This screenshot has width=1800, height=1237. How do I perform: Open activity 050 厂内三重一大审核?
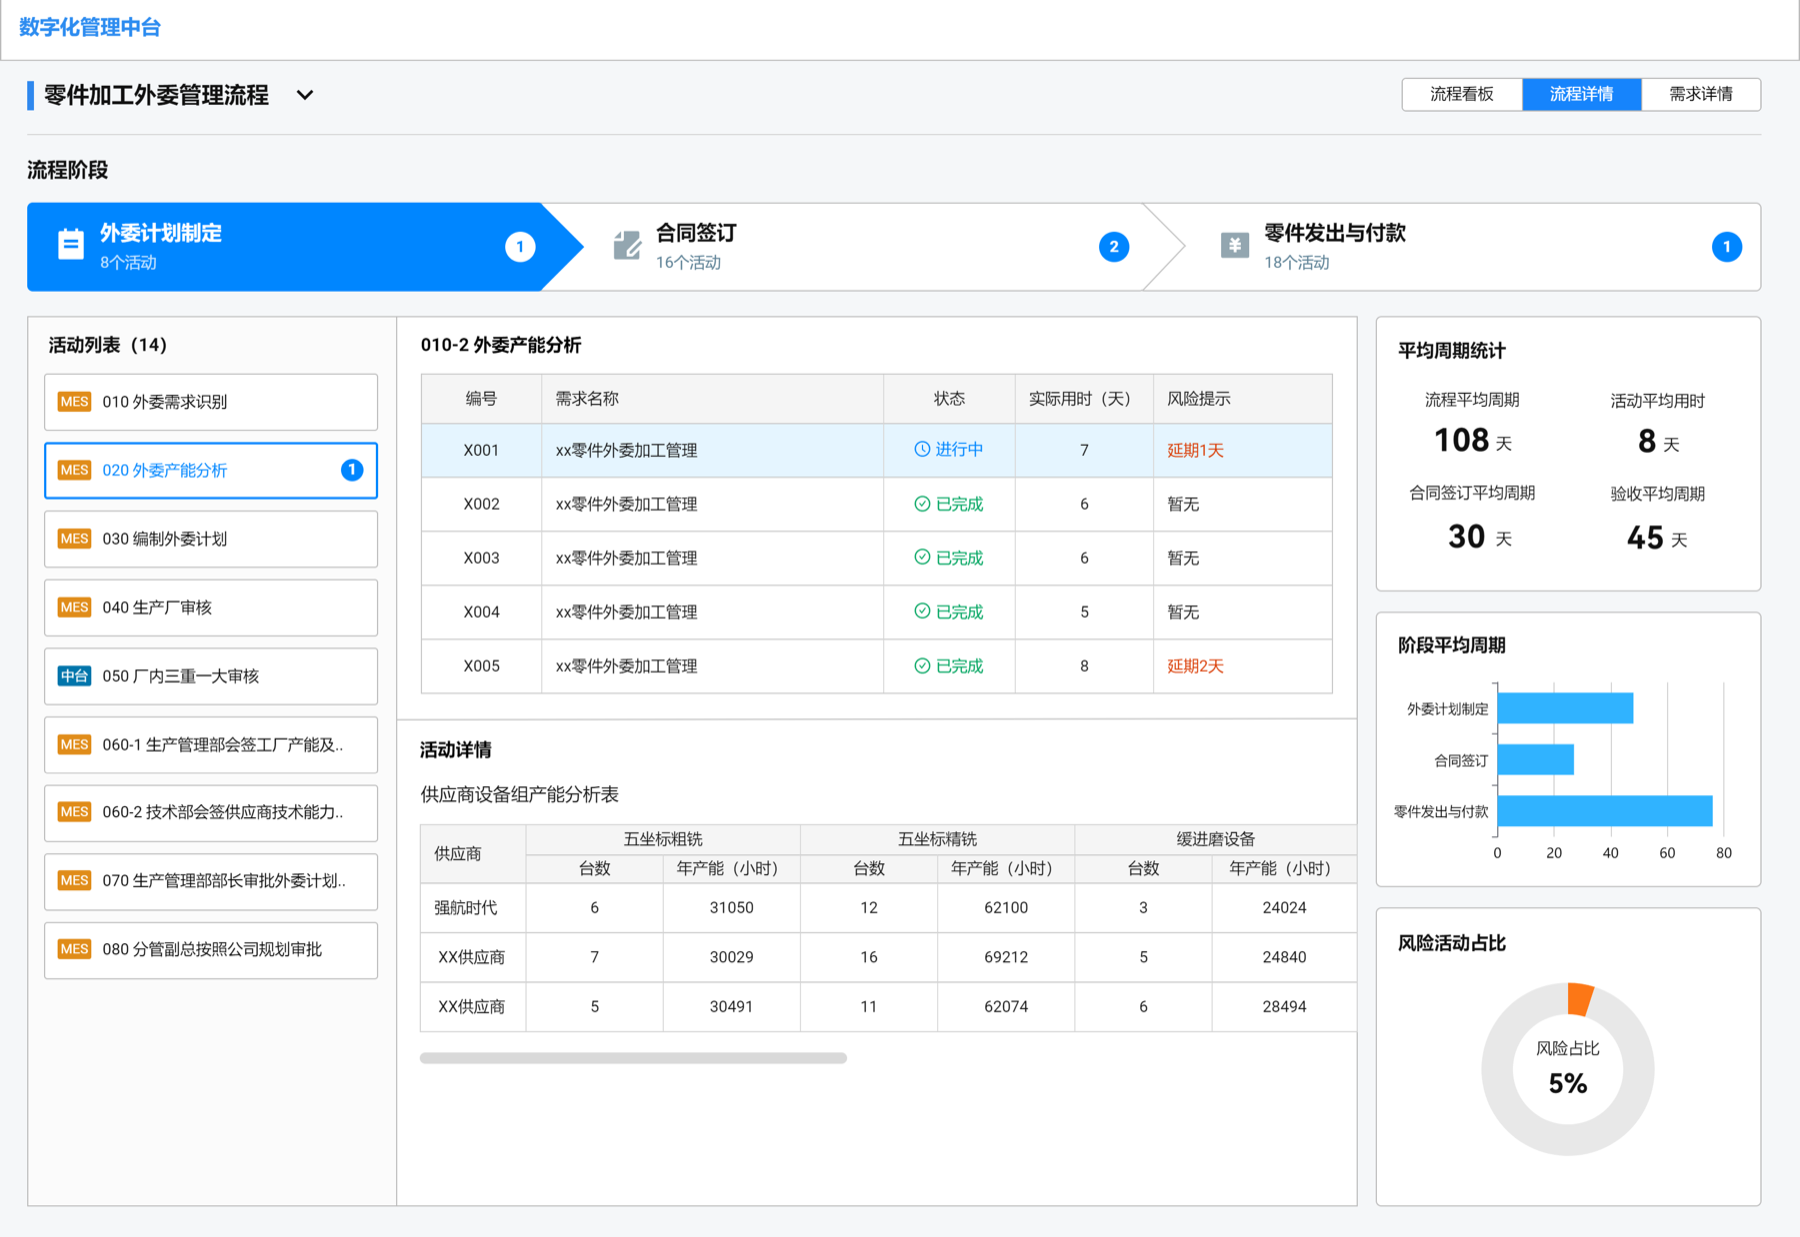211,676
